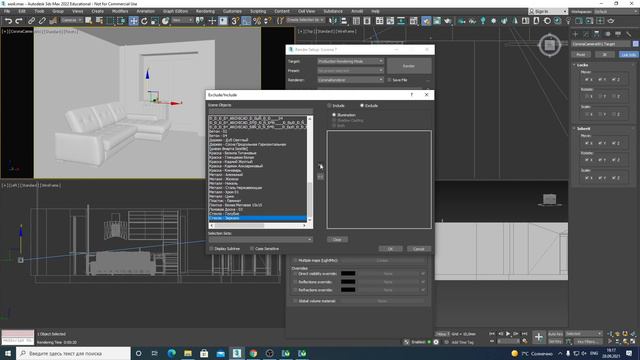The height and width of the screenshot is (360, 640).
Task: Open Microsoft Edge from the taskbar
Action: [171, 353]
